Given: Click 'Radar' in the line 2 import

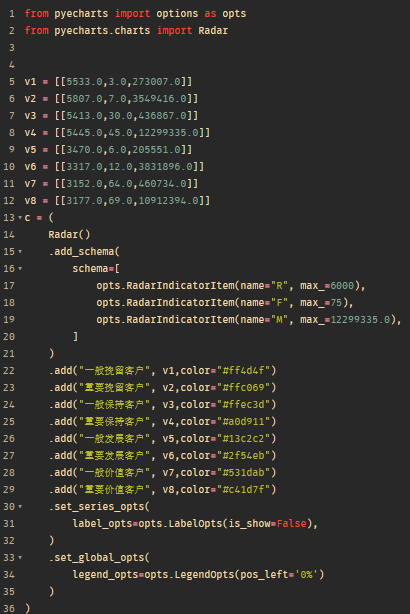Looking at the screenshot, I should pos(213,31).
